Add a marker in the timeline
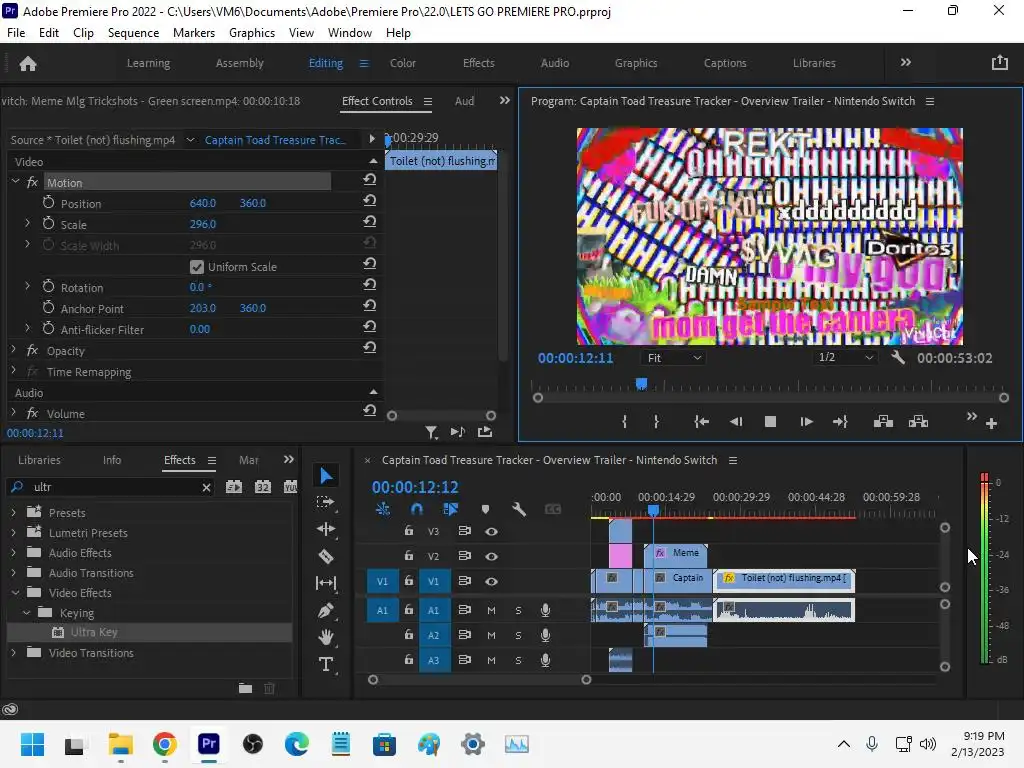 [485, 509]
